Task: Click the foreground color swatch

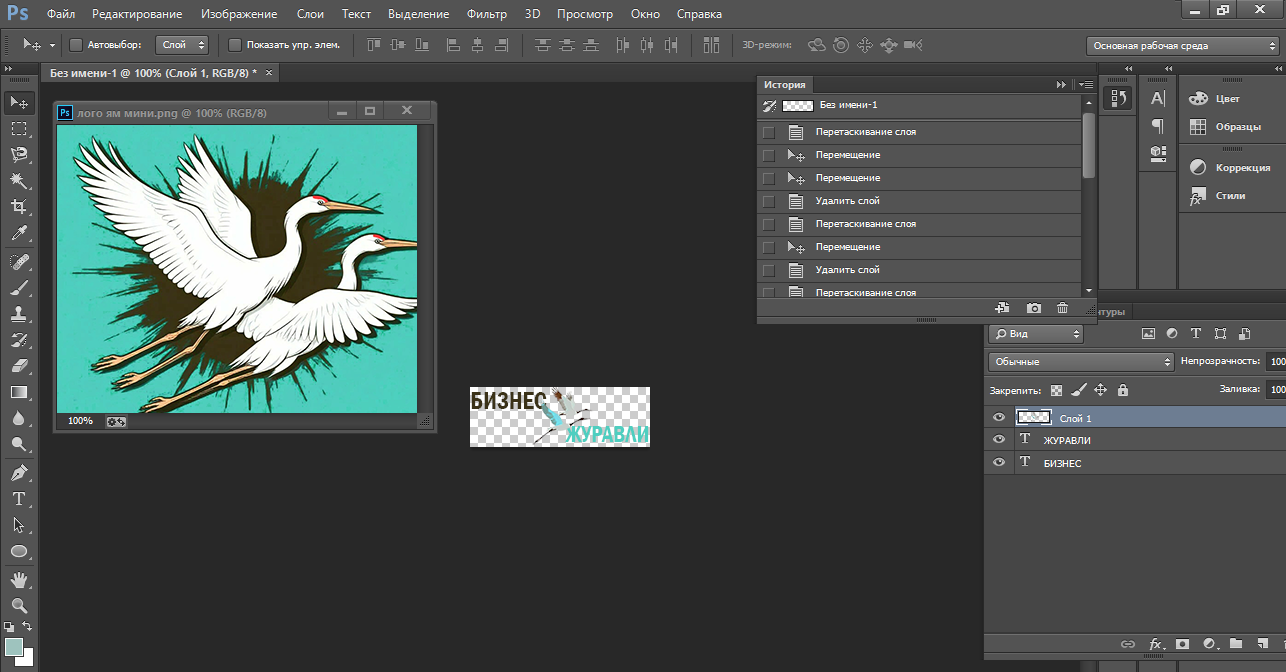Action: coord(14,648)
